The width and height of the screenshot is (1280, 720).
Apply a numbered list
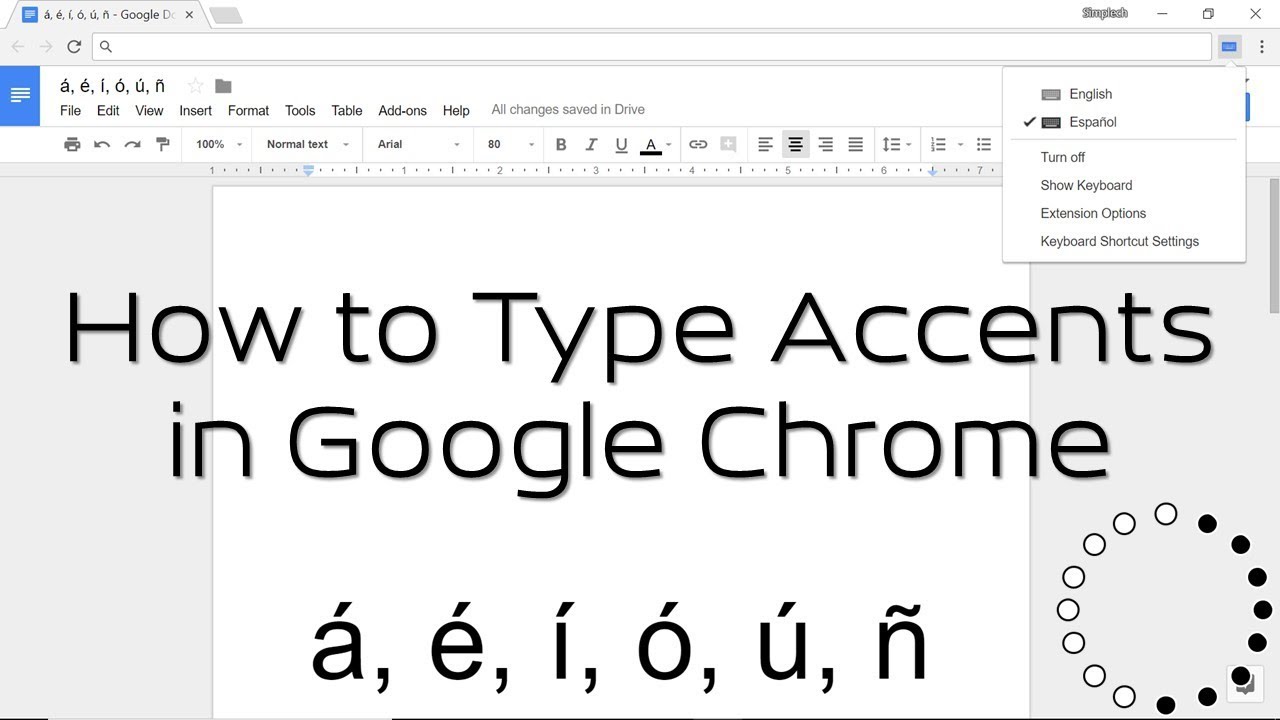click(x=938, y=144)
